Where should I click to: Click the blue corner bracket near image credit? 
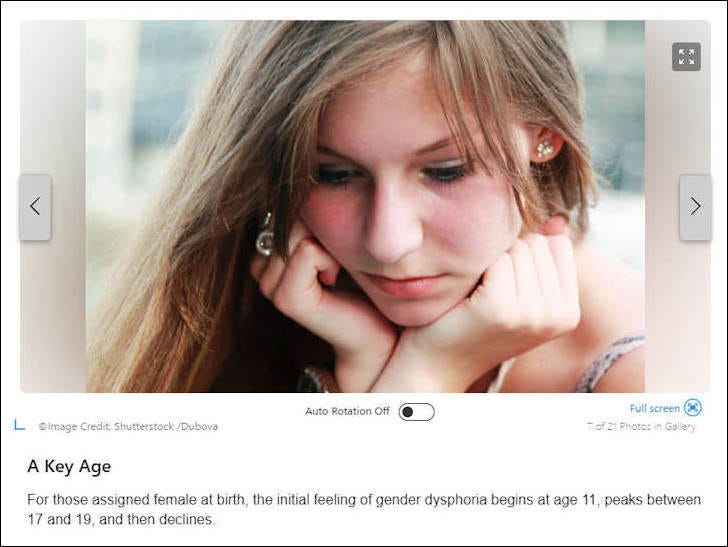coord(19,424)
